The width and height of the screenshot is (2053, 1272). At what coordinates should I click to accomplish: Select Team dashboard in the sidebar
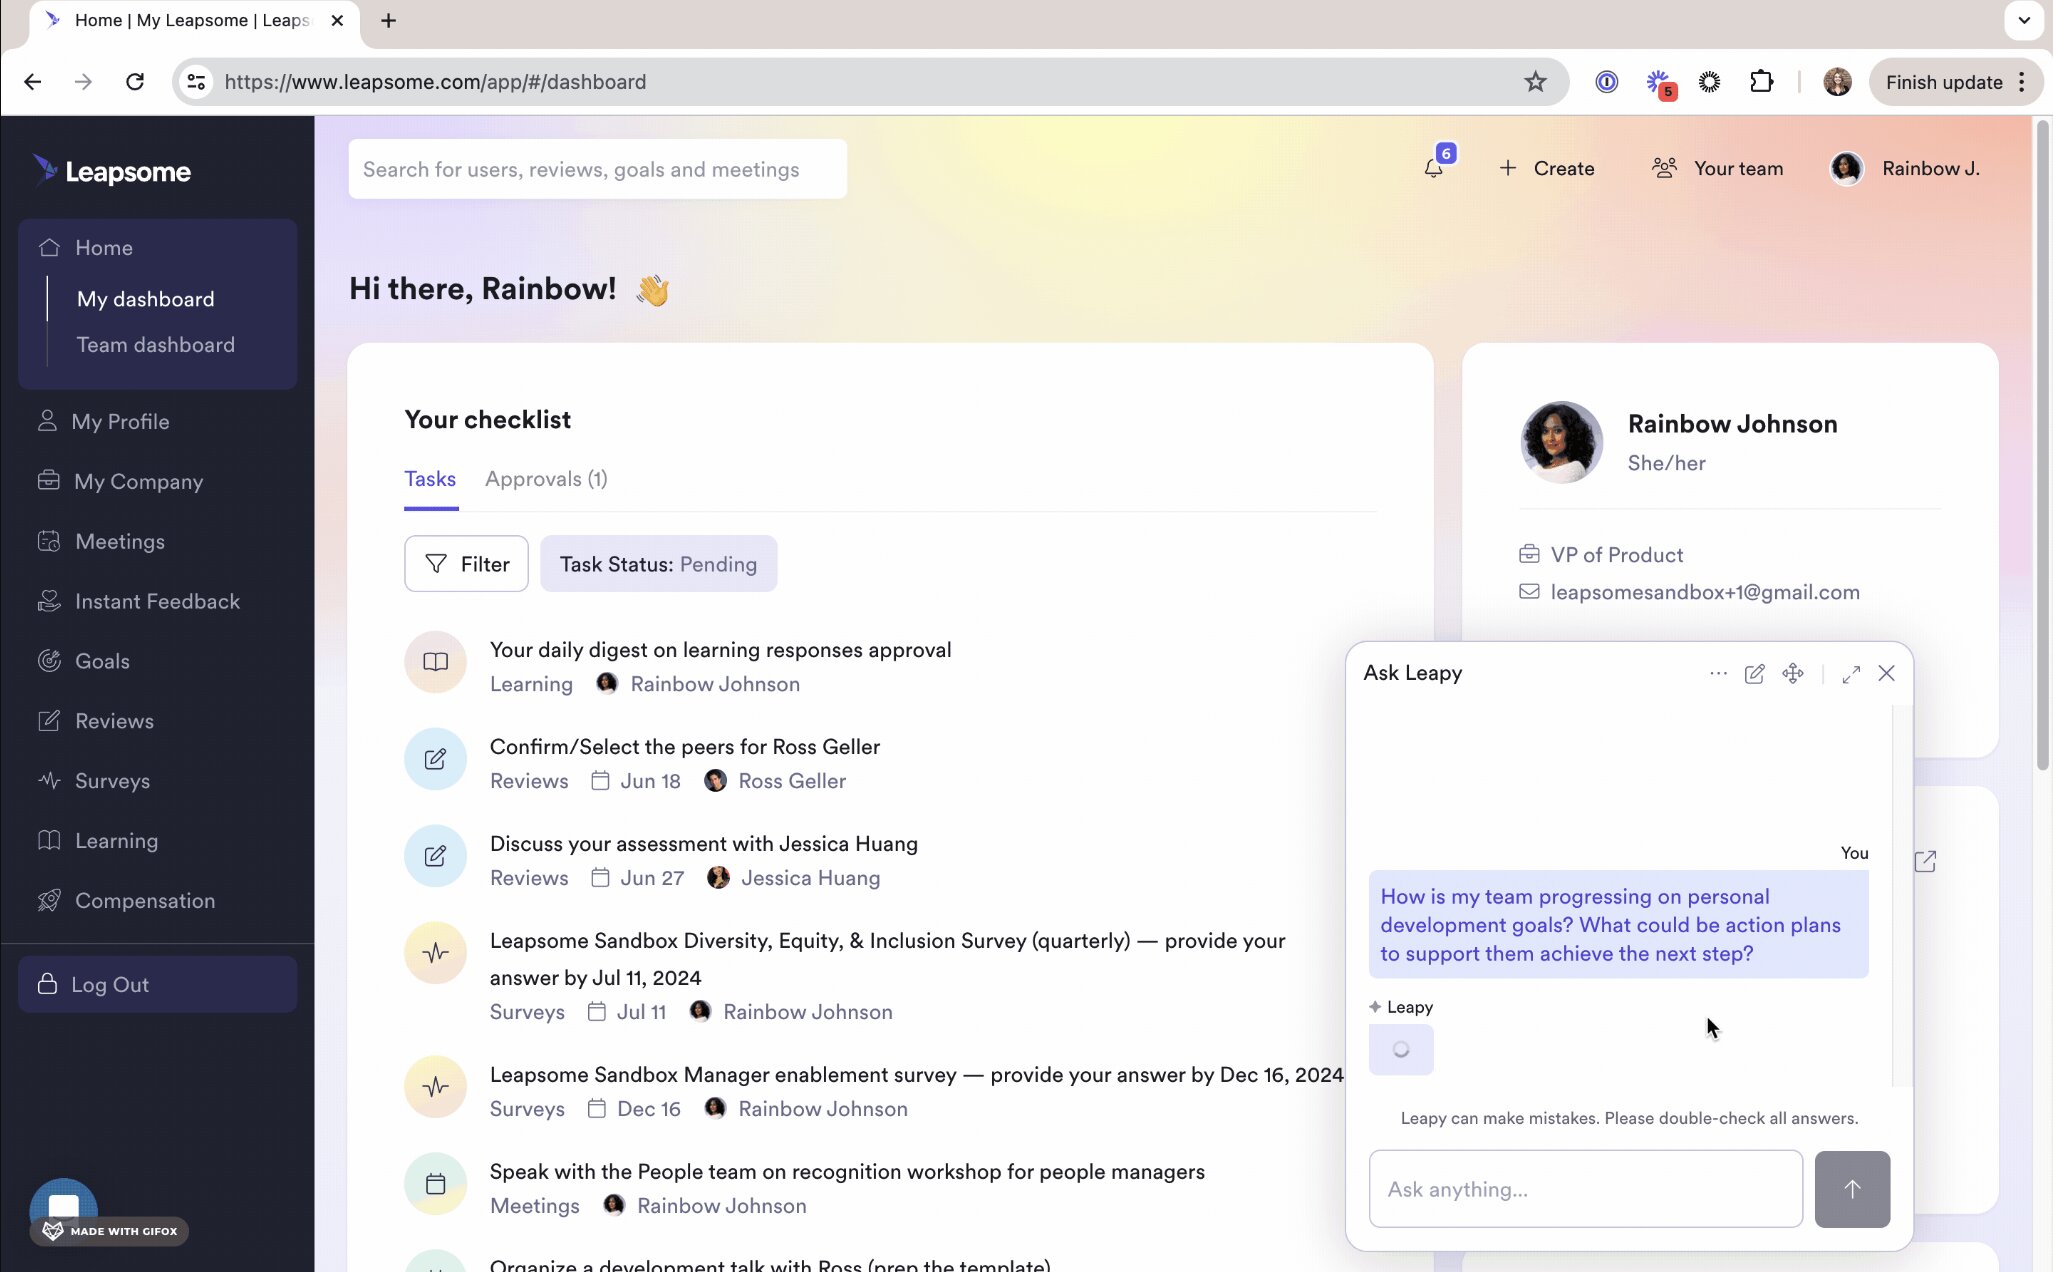point(156,345)
